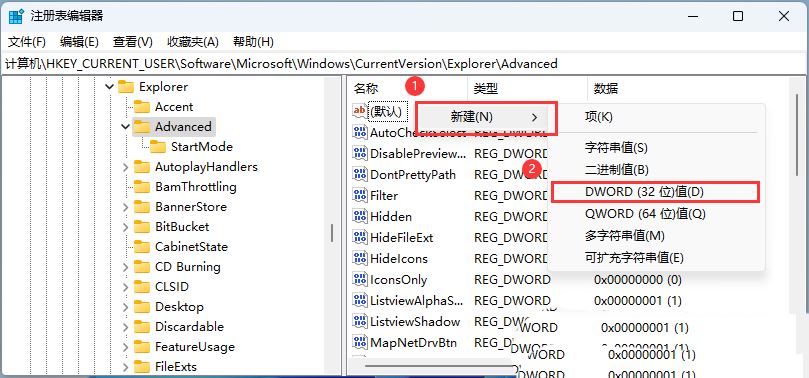This screenshot has height=378, width=809.
Task: Click the registry path address bar
Action: (404, 64)
